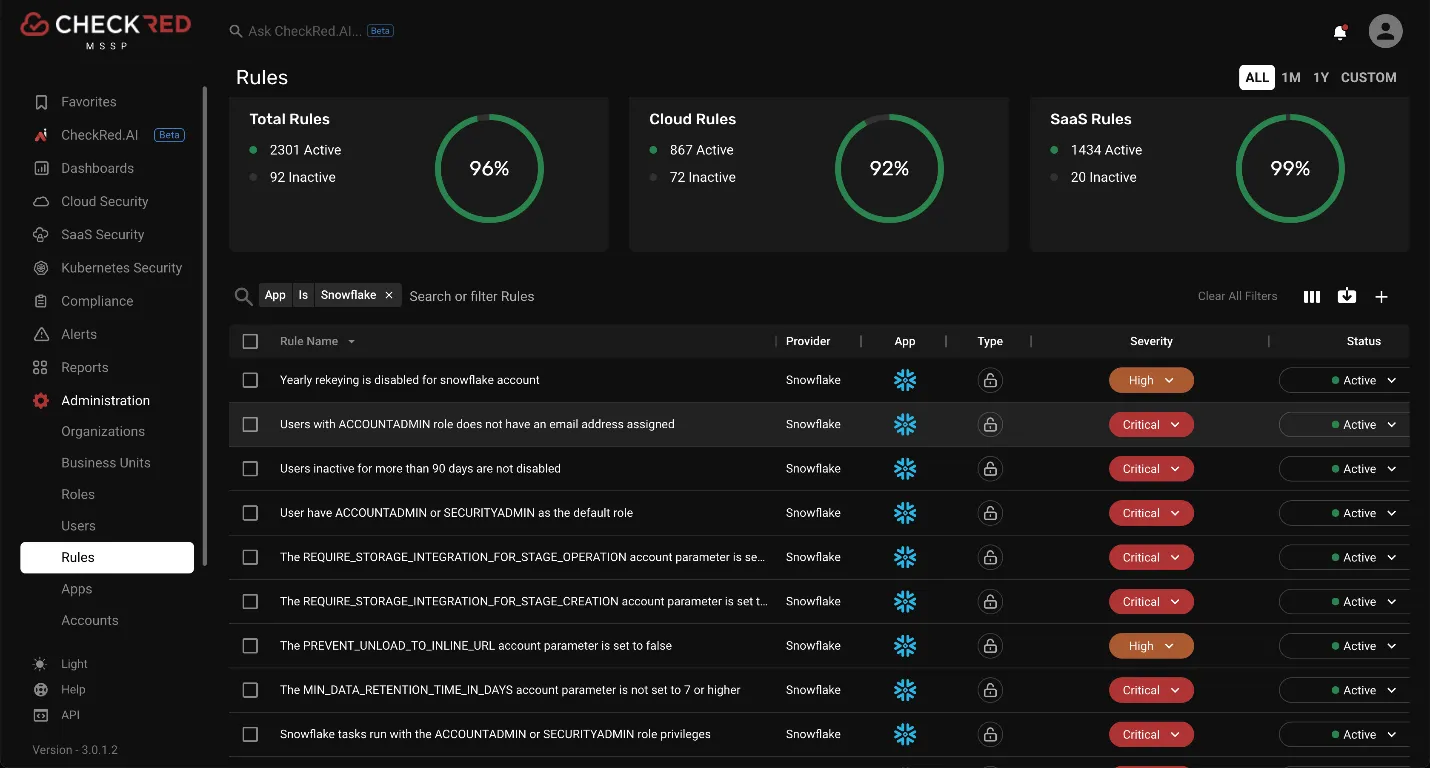Click the SaaS Rules 99% progress ring

(1290, 169)
